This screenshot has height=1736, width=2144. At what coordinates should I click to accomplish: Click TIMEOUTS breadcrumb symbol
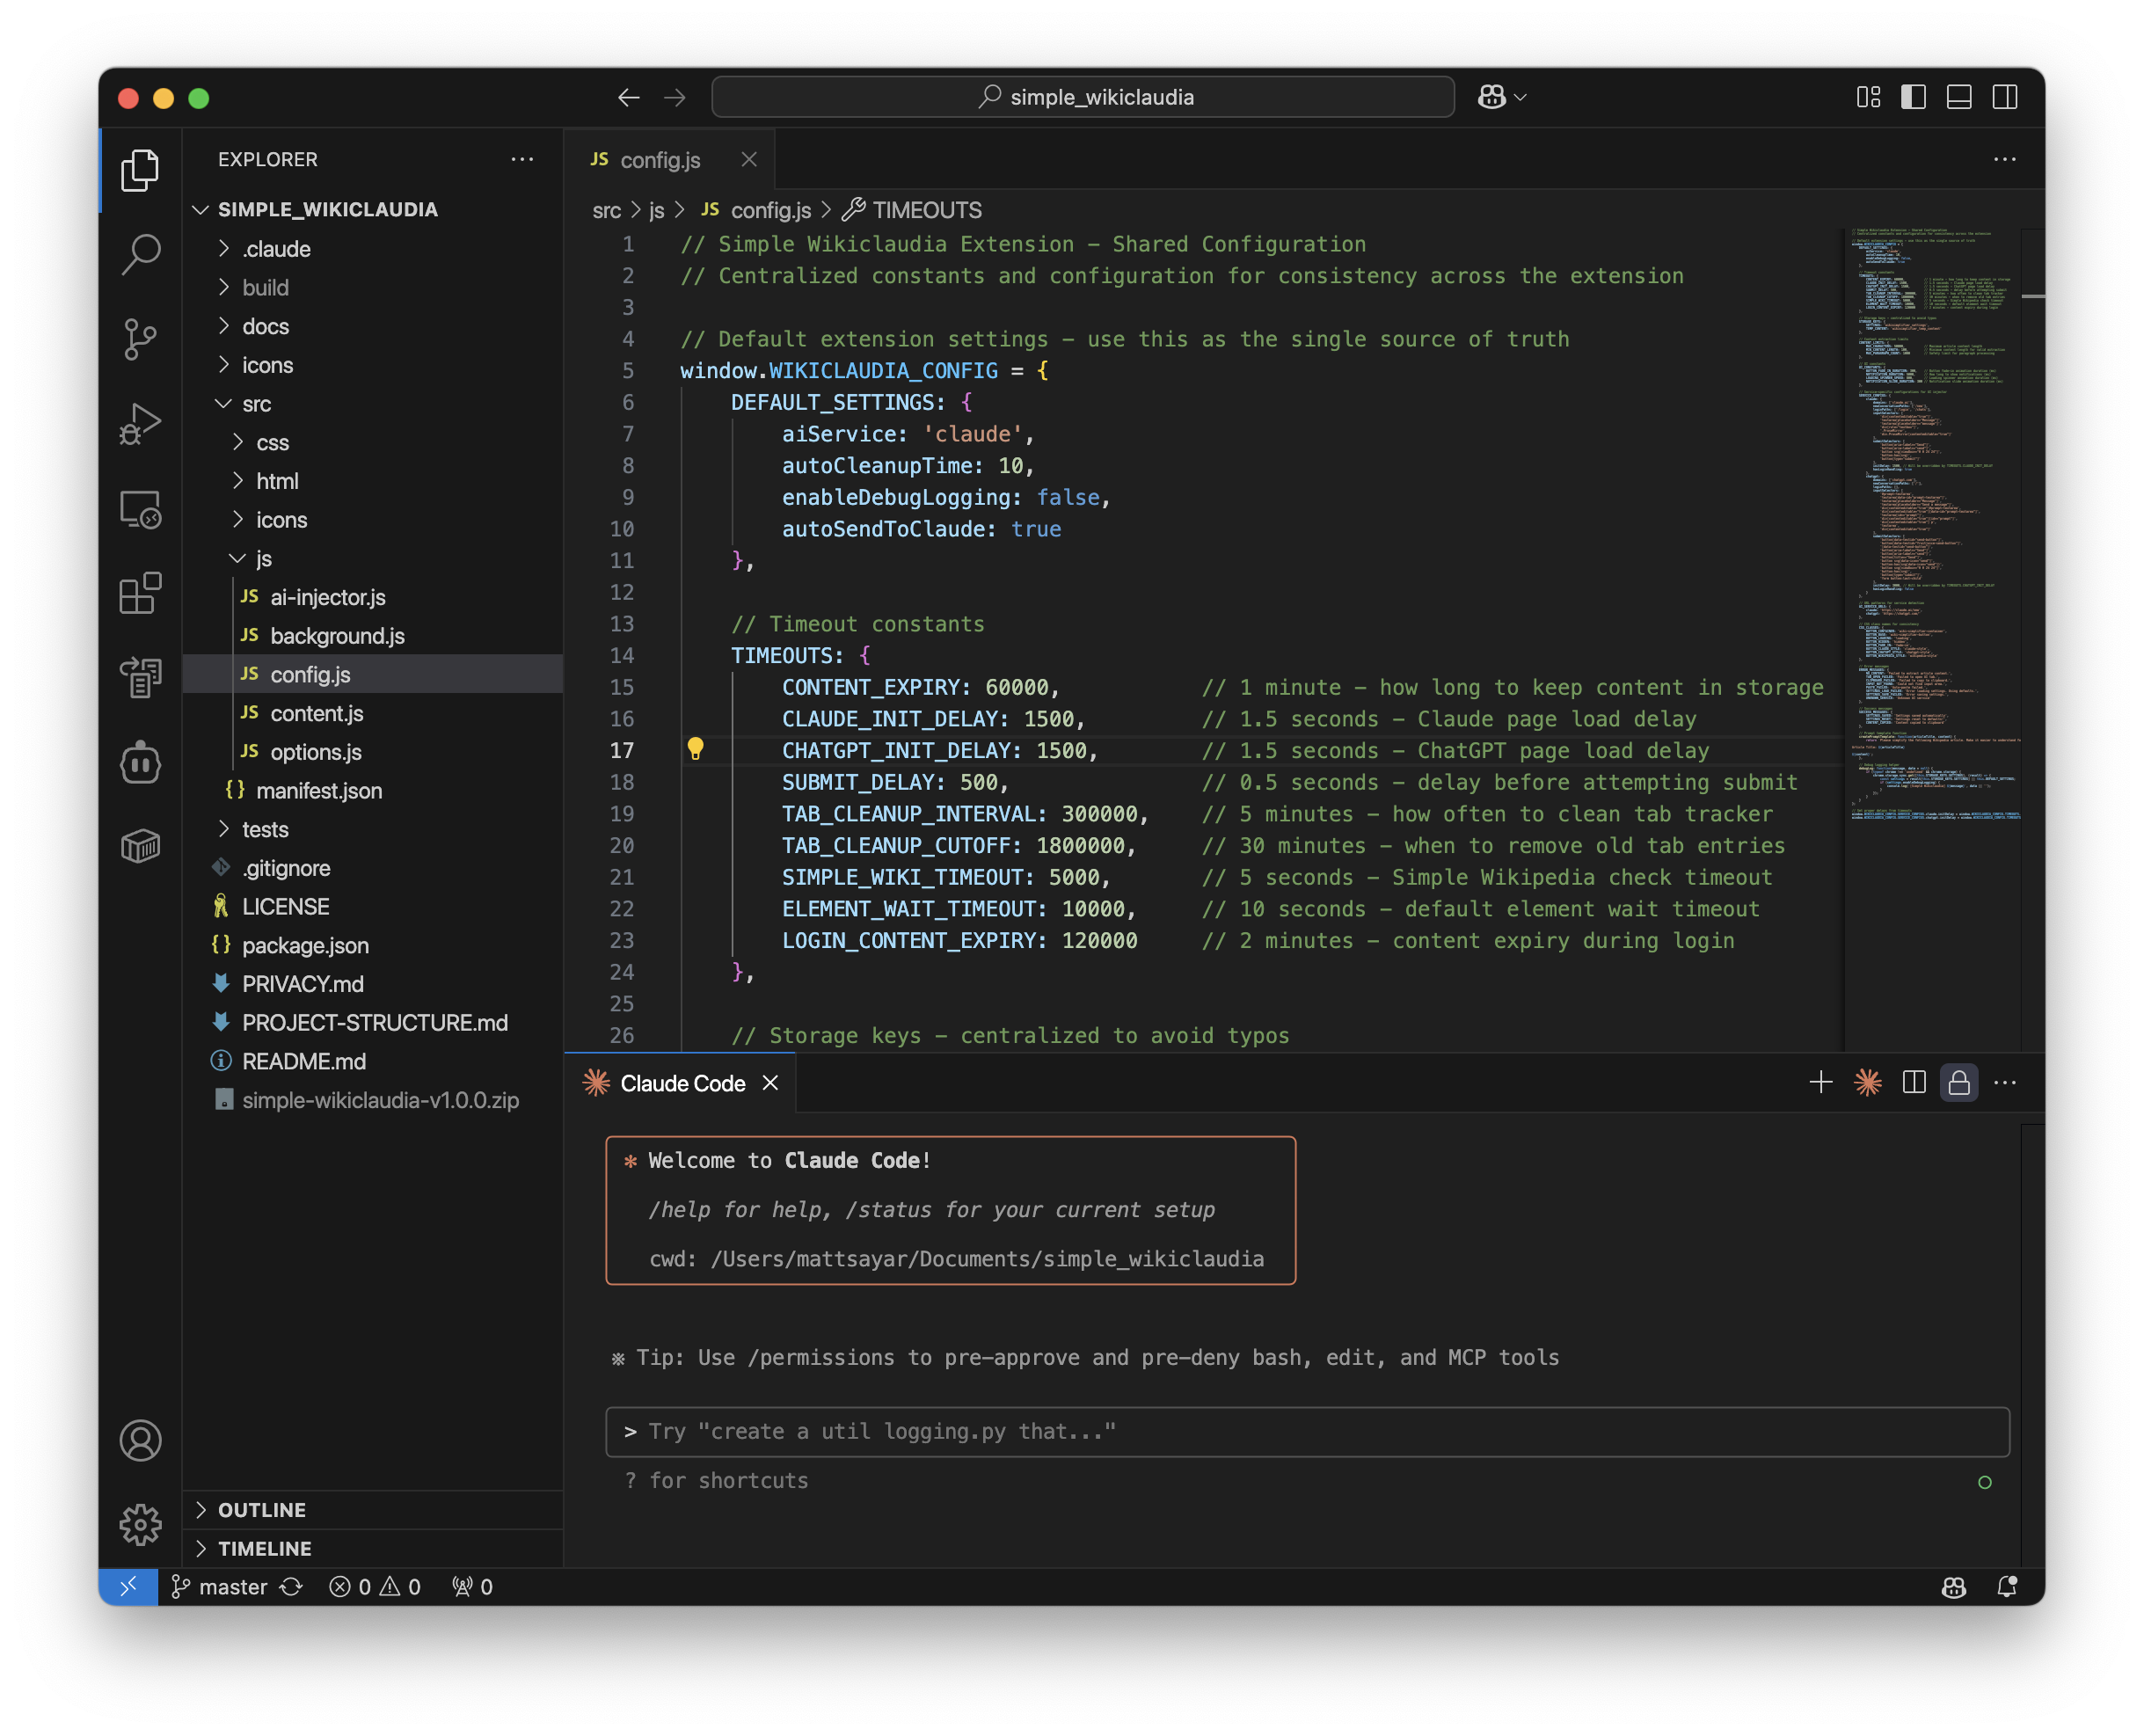pyautogui.click(x=912, y=210)
